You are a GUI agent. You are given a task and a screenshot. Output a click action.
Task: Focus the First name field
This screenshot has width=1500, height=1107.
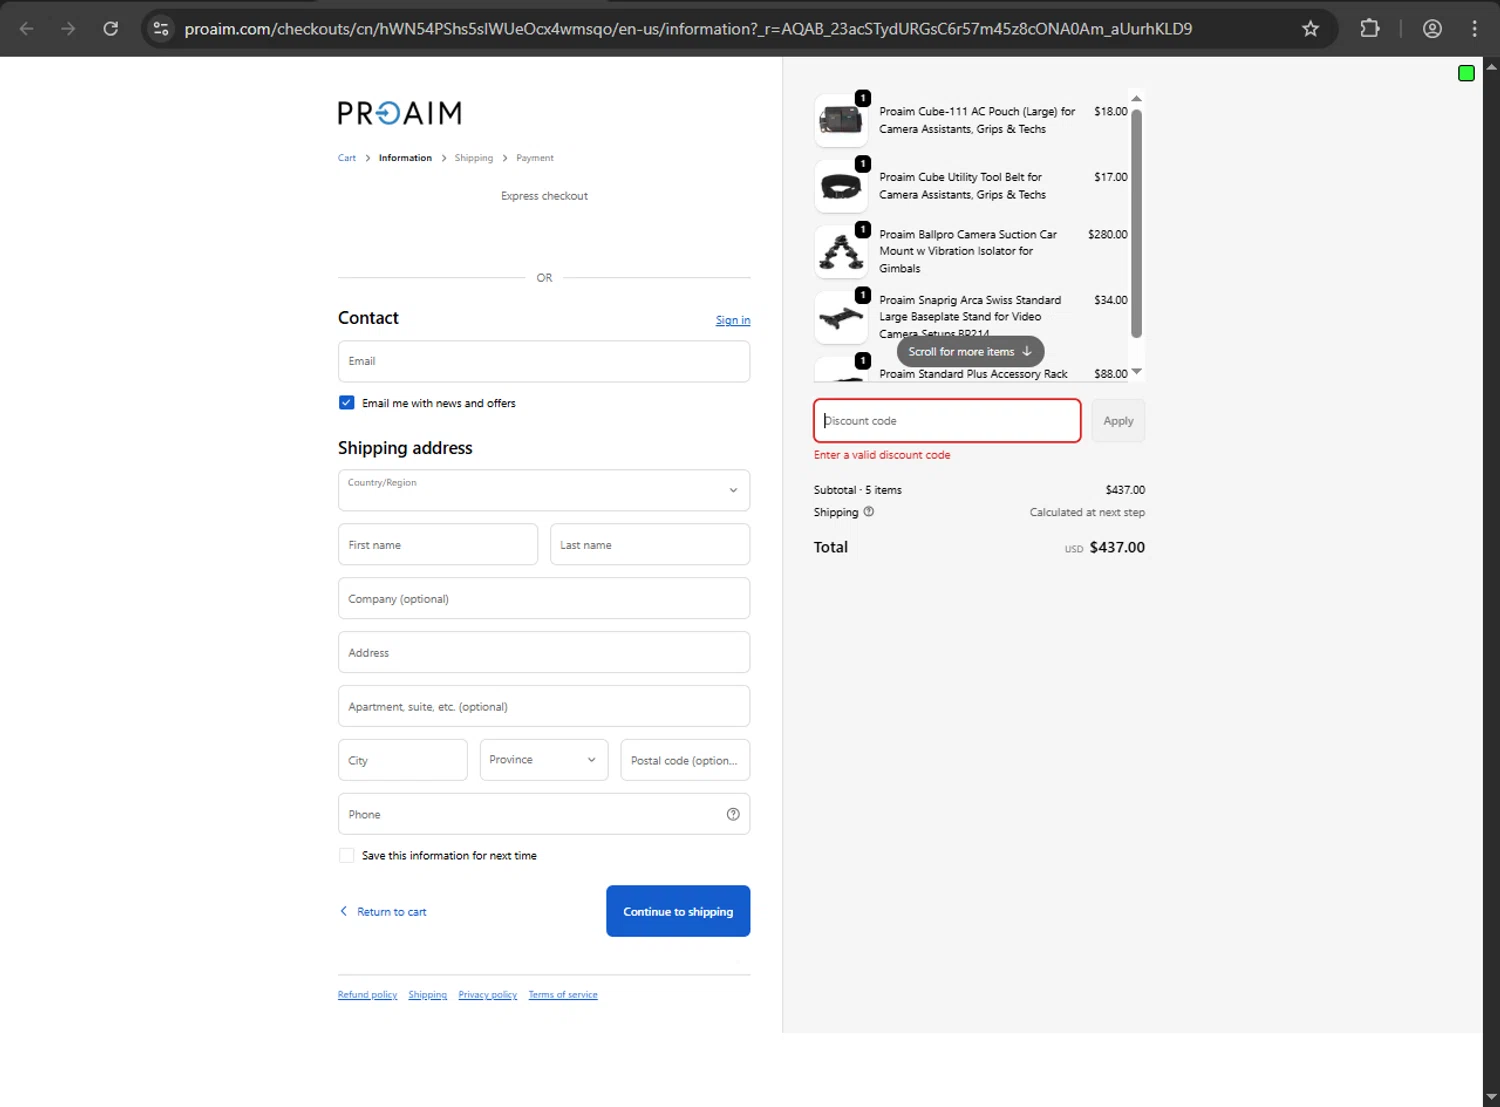438,545
